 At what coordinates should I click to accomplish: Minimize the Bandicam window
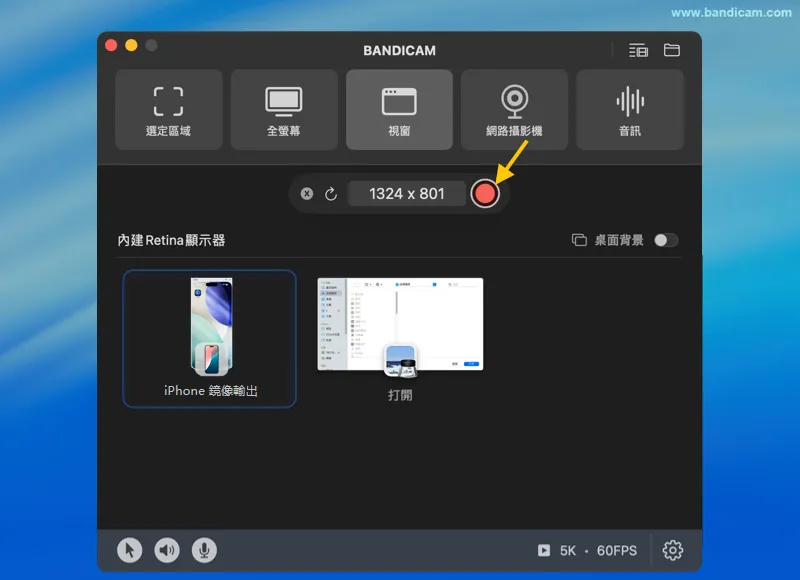pos(131,45)
